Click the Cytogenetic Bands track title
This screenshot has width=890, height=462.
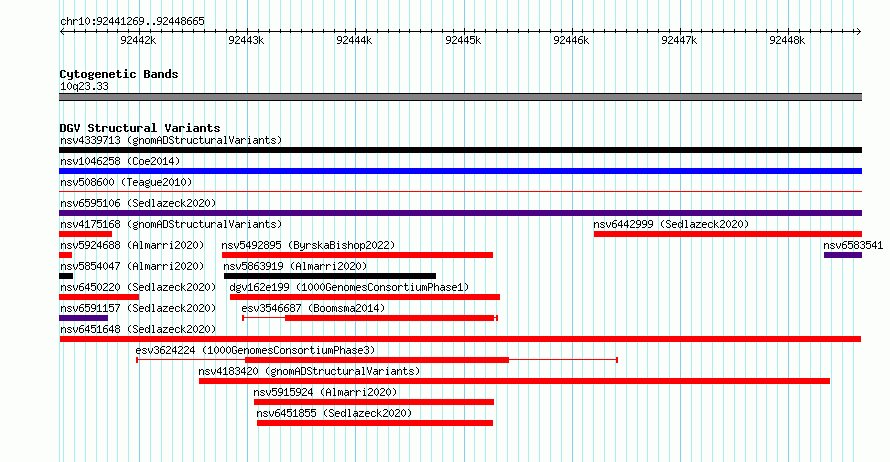[119, 74]
